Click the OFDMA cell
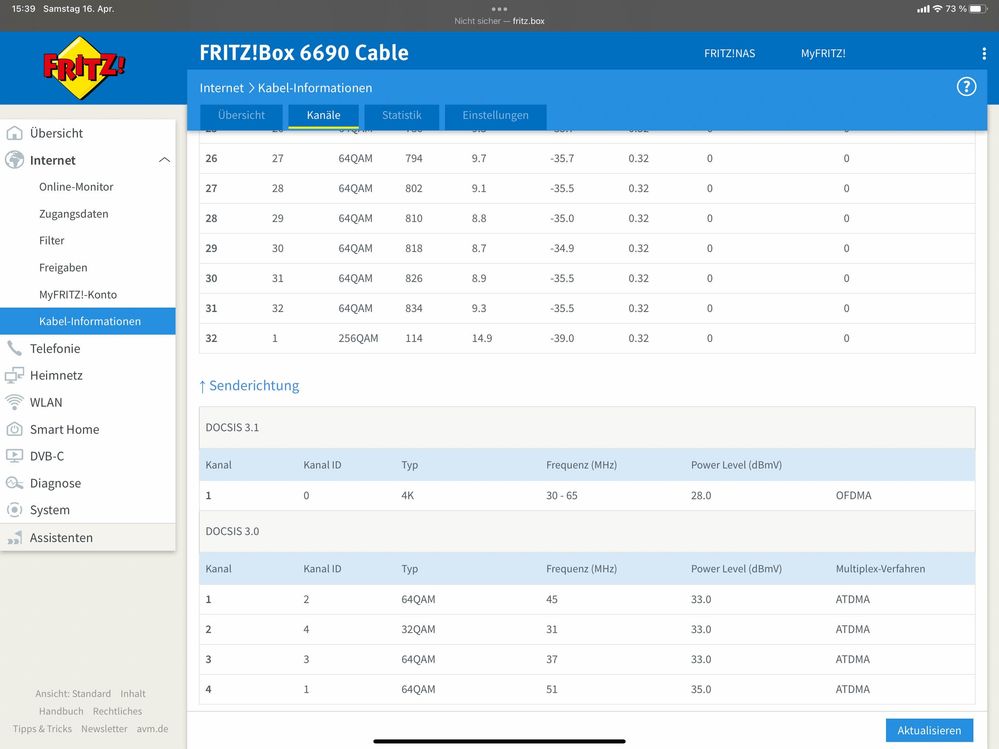999x749 pixels. pos(853,496)
